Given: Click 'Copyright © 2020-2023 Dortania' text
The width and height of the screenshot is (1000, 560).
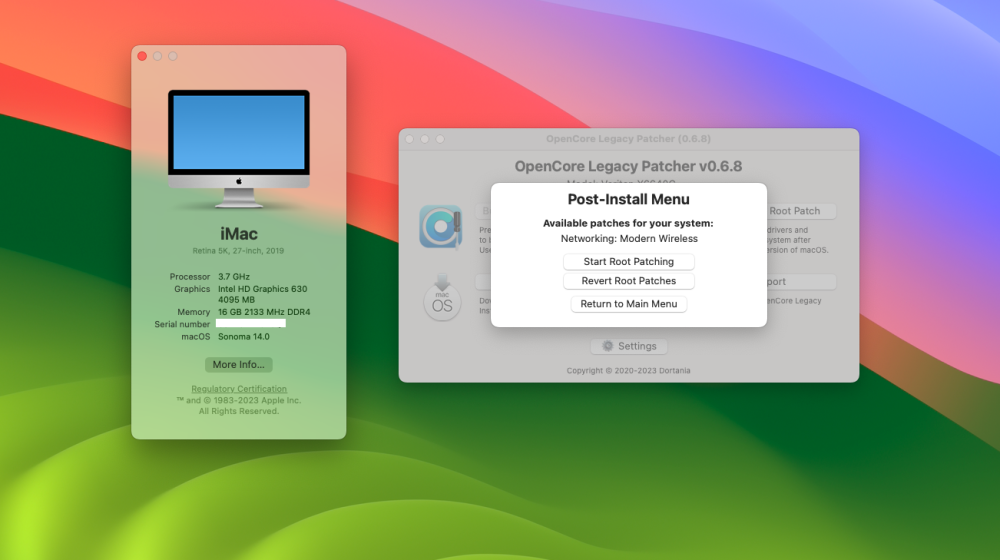Looking at the screenshot, I should pyautogui.click(x=628, y=371).
